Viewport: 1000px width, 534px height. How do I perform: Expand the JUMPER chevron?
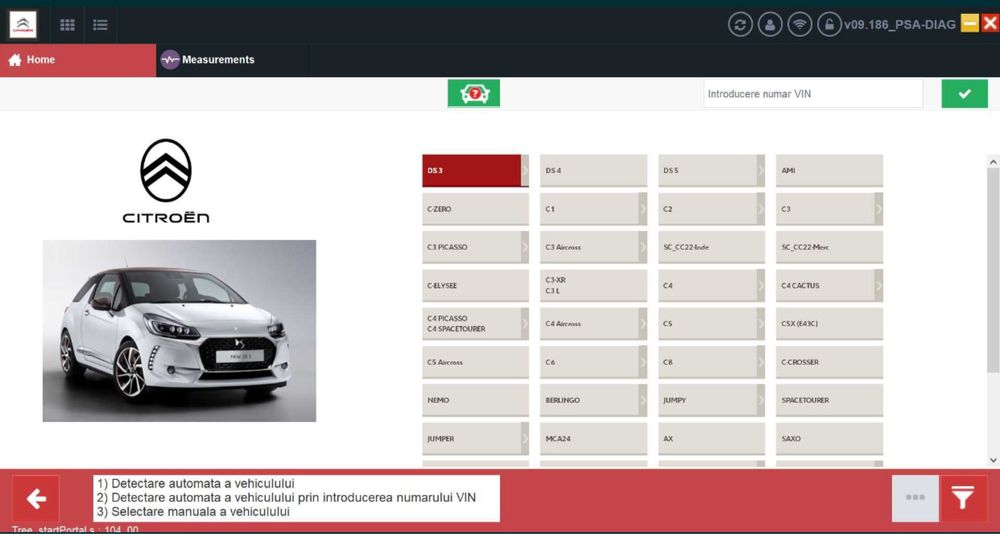click(x=525, y=438)
